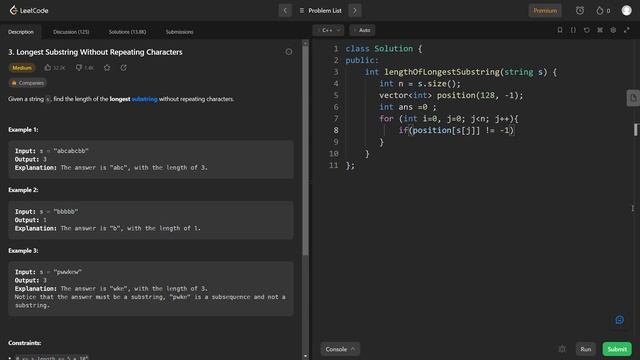
Task: Click the Auto setting button
Action: click(x=362, y=30)
